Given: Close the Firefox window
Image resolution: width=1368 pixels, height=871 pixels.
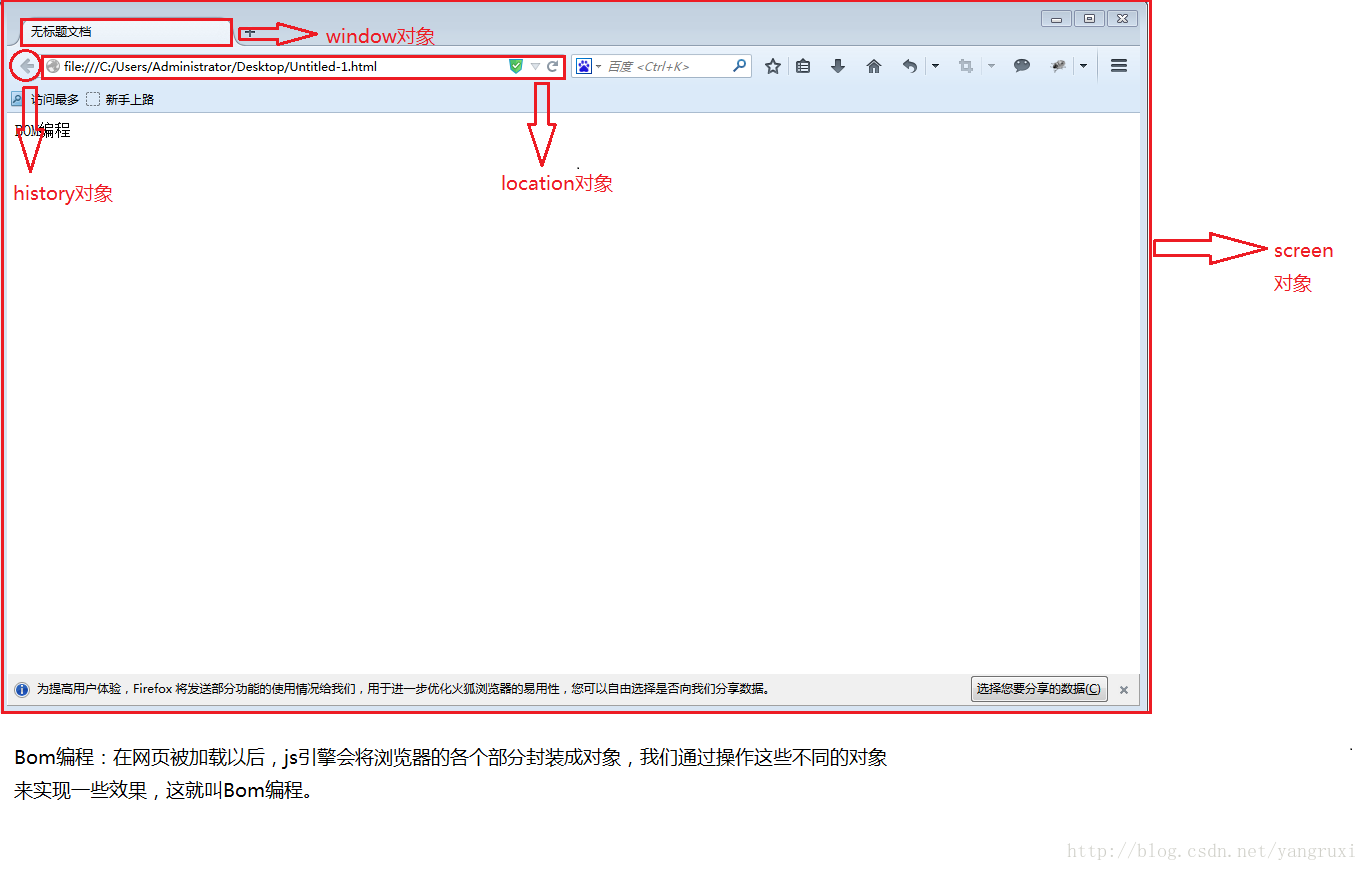Looking at the screenshot, I should [x=1122, y=18].
